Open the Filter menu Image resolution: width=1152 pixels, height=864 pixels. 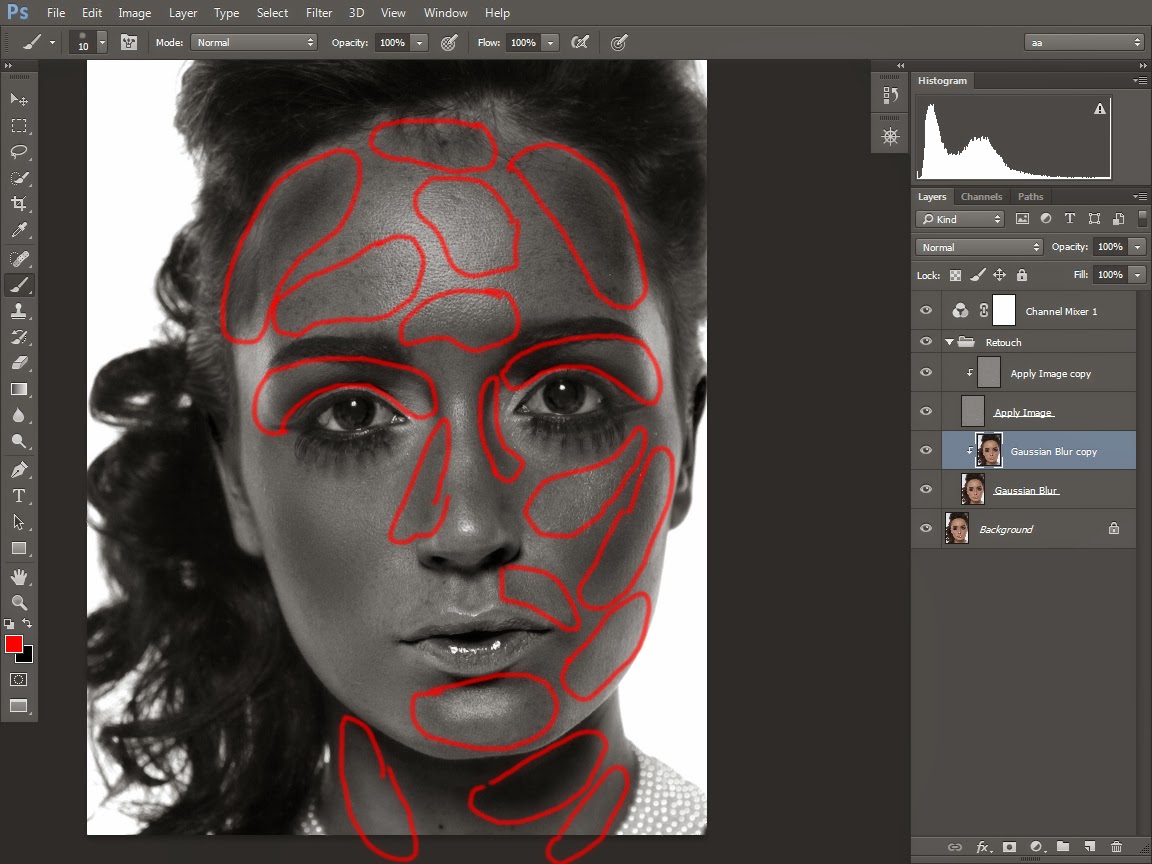point(319,13)
